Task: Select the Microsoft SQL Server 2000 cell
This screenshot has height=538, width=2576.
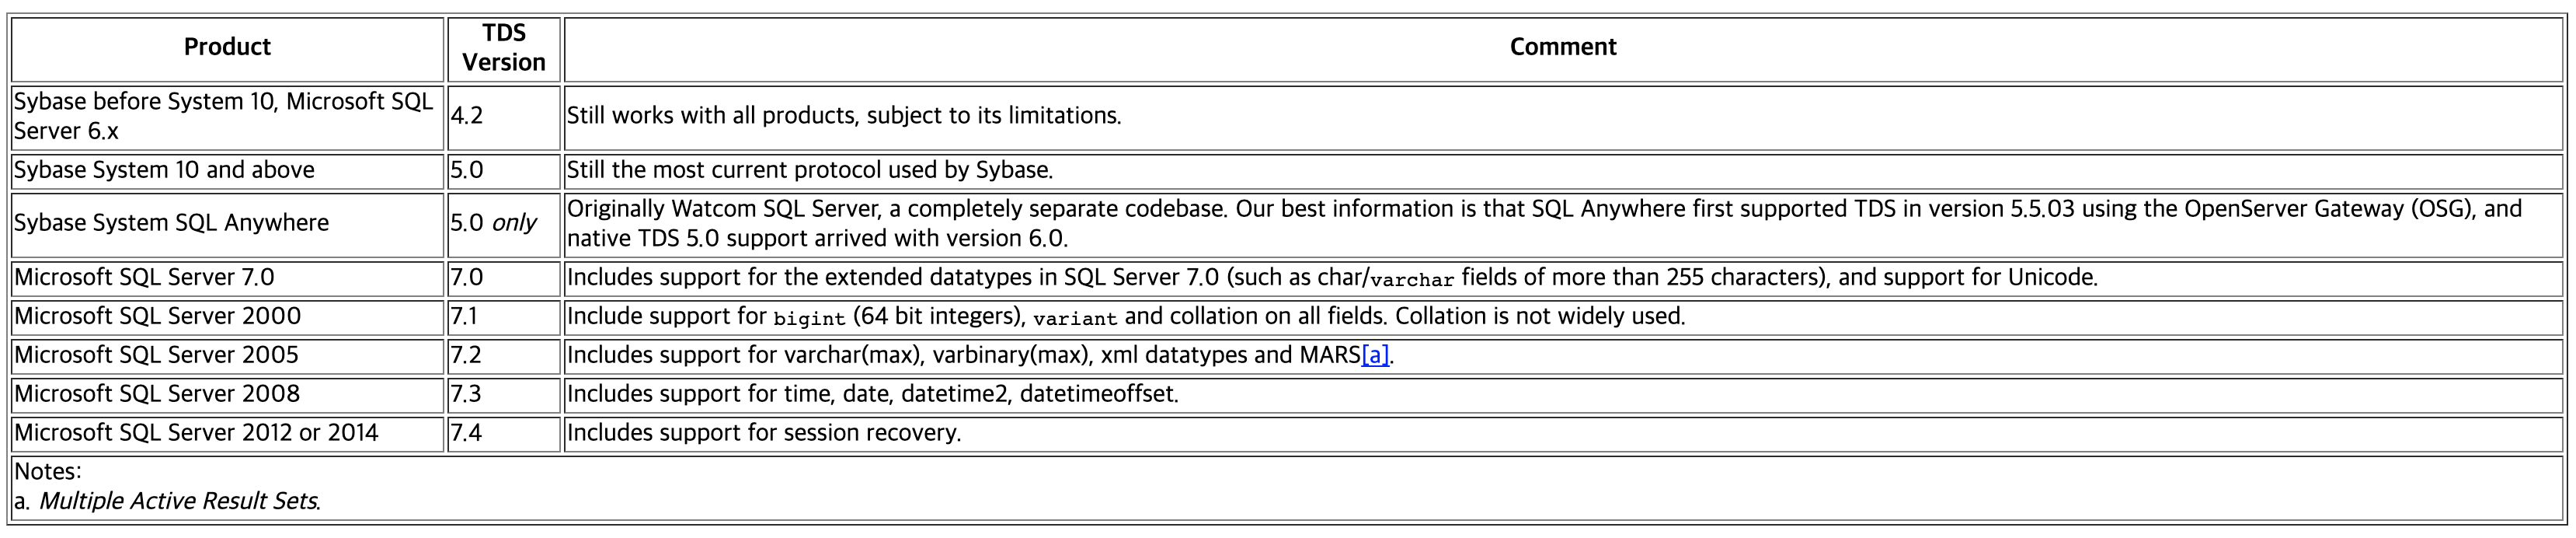Action: (227, 317)
